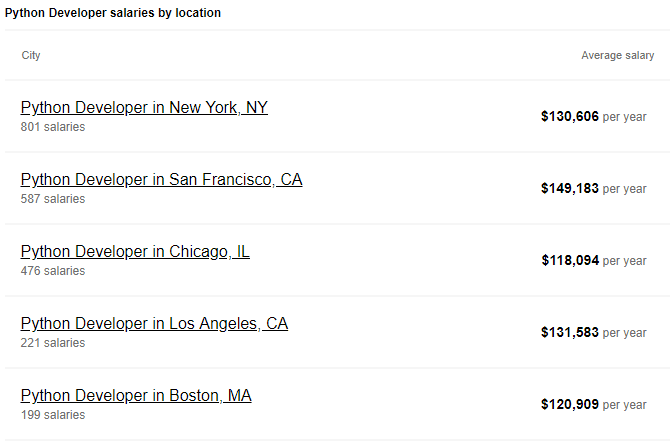Click the 221 salaries count text

[x=53, y=343]
